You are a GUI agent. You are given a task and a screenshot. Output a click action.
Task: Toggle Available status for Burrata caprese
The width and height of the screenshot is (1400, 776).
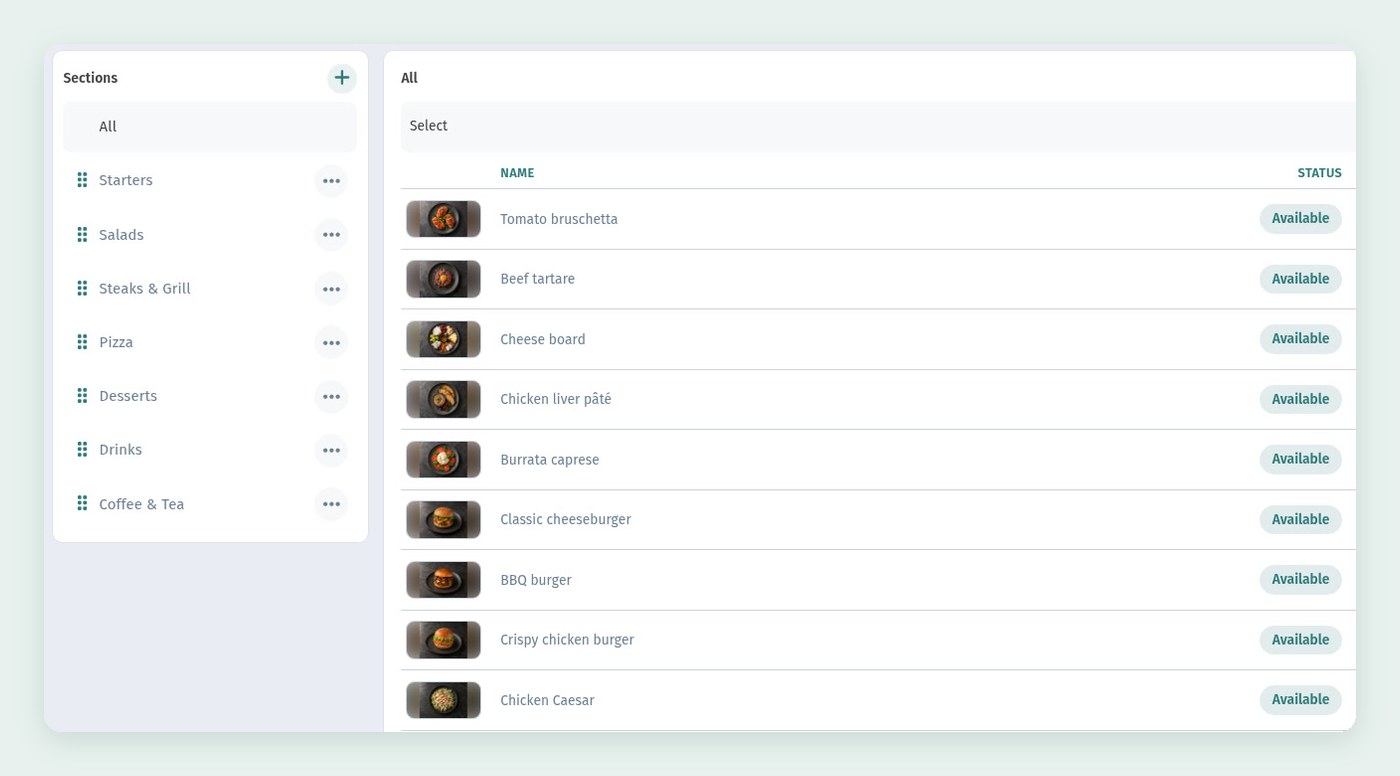pyautogui.click(x=1300, y=459)
